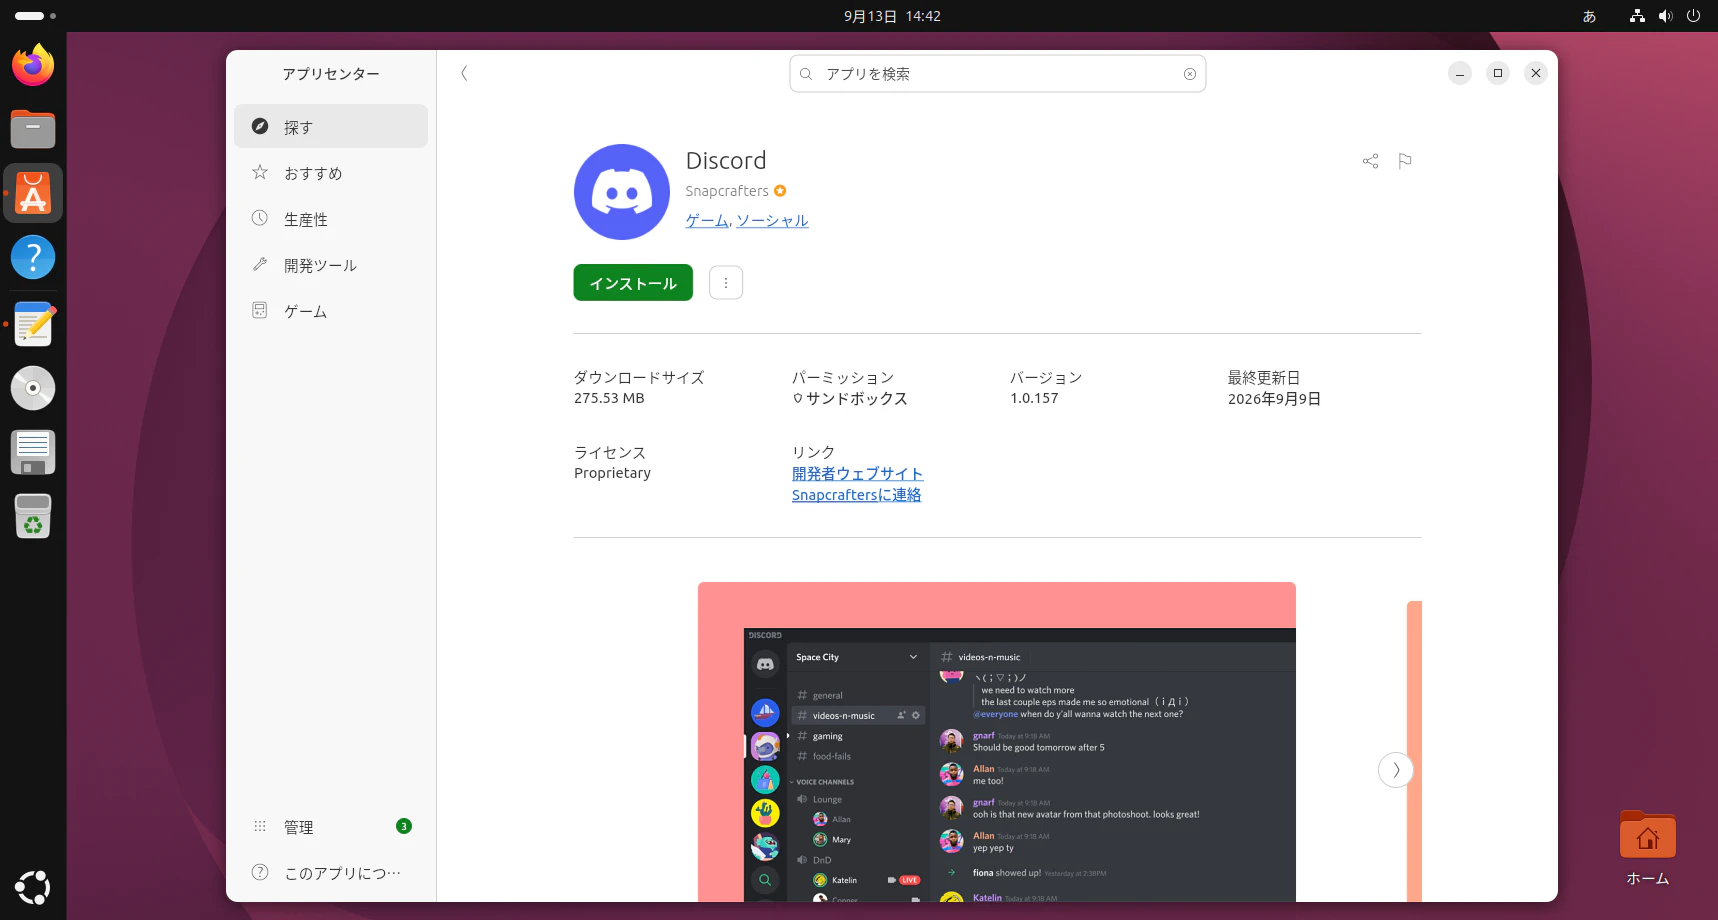The width and height of the screenshot is (1718, 920).
Task: Show applications with the Ubuntu logo
Action: (x=33, y=887)
